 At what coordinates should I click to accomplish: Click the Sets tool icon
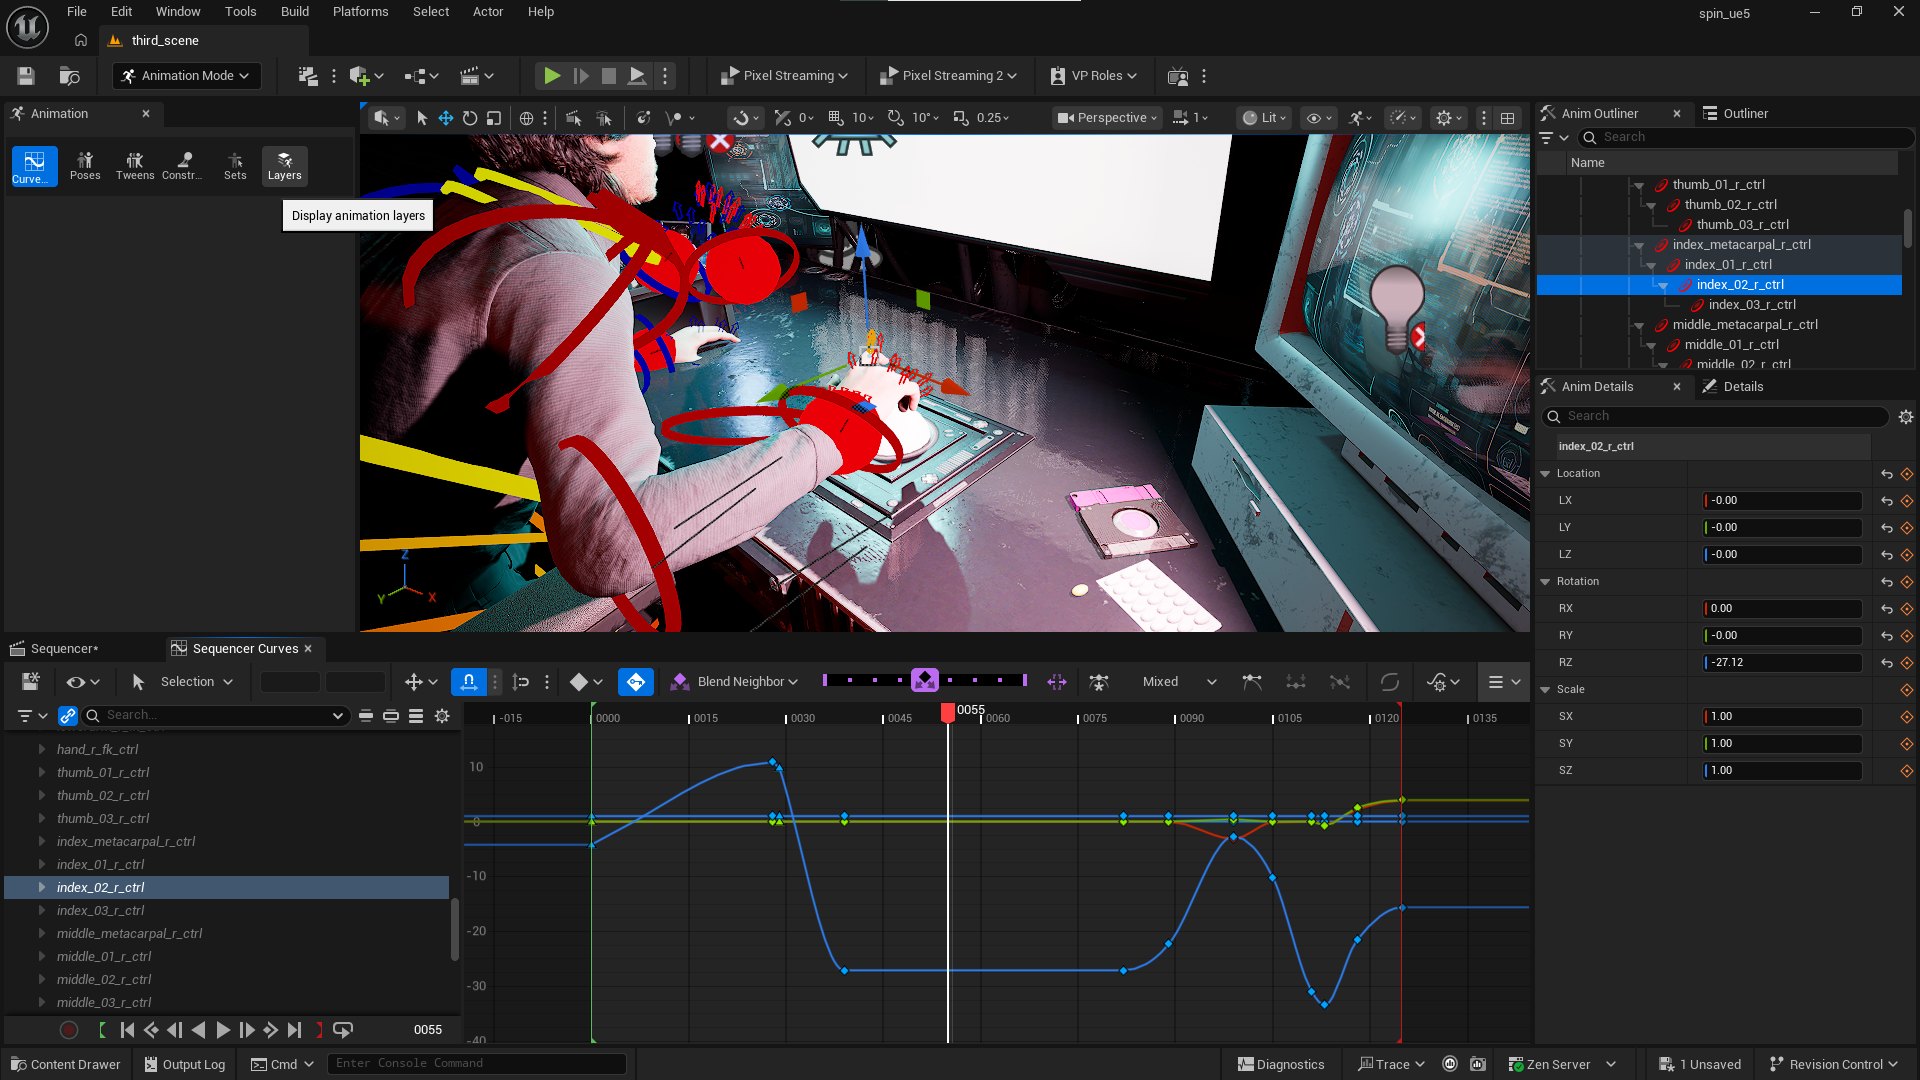click(235, 166)
